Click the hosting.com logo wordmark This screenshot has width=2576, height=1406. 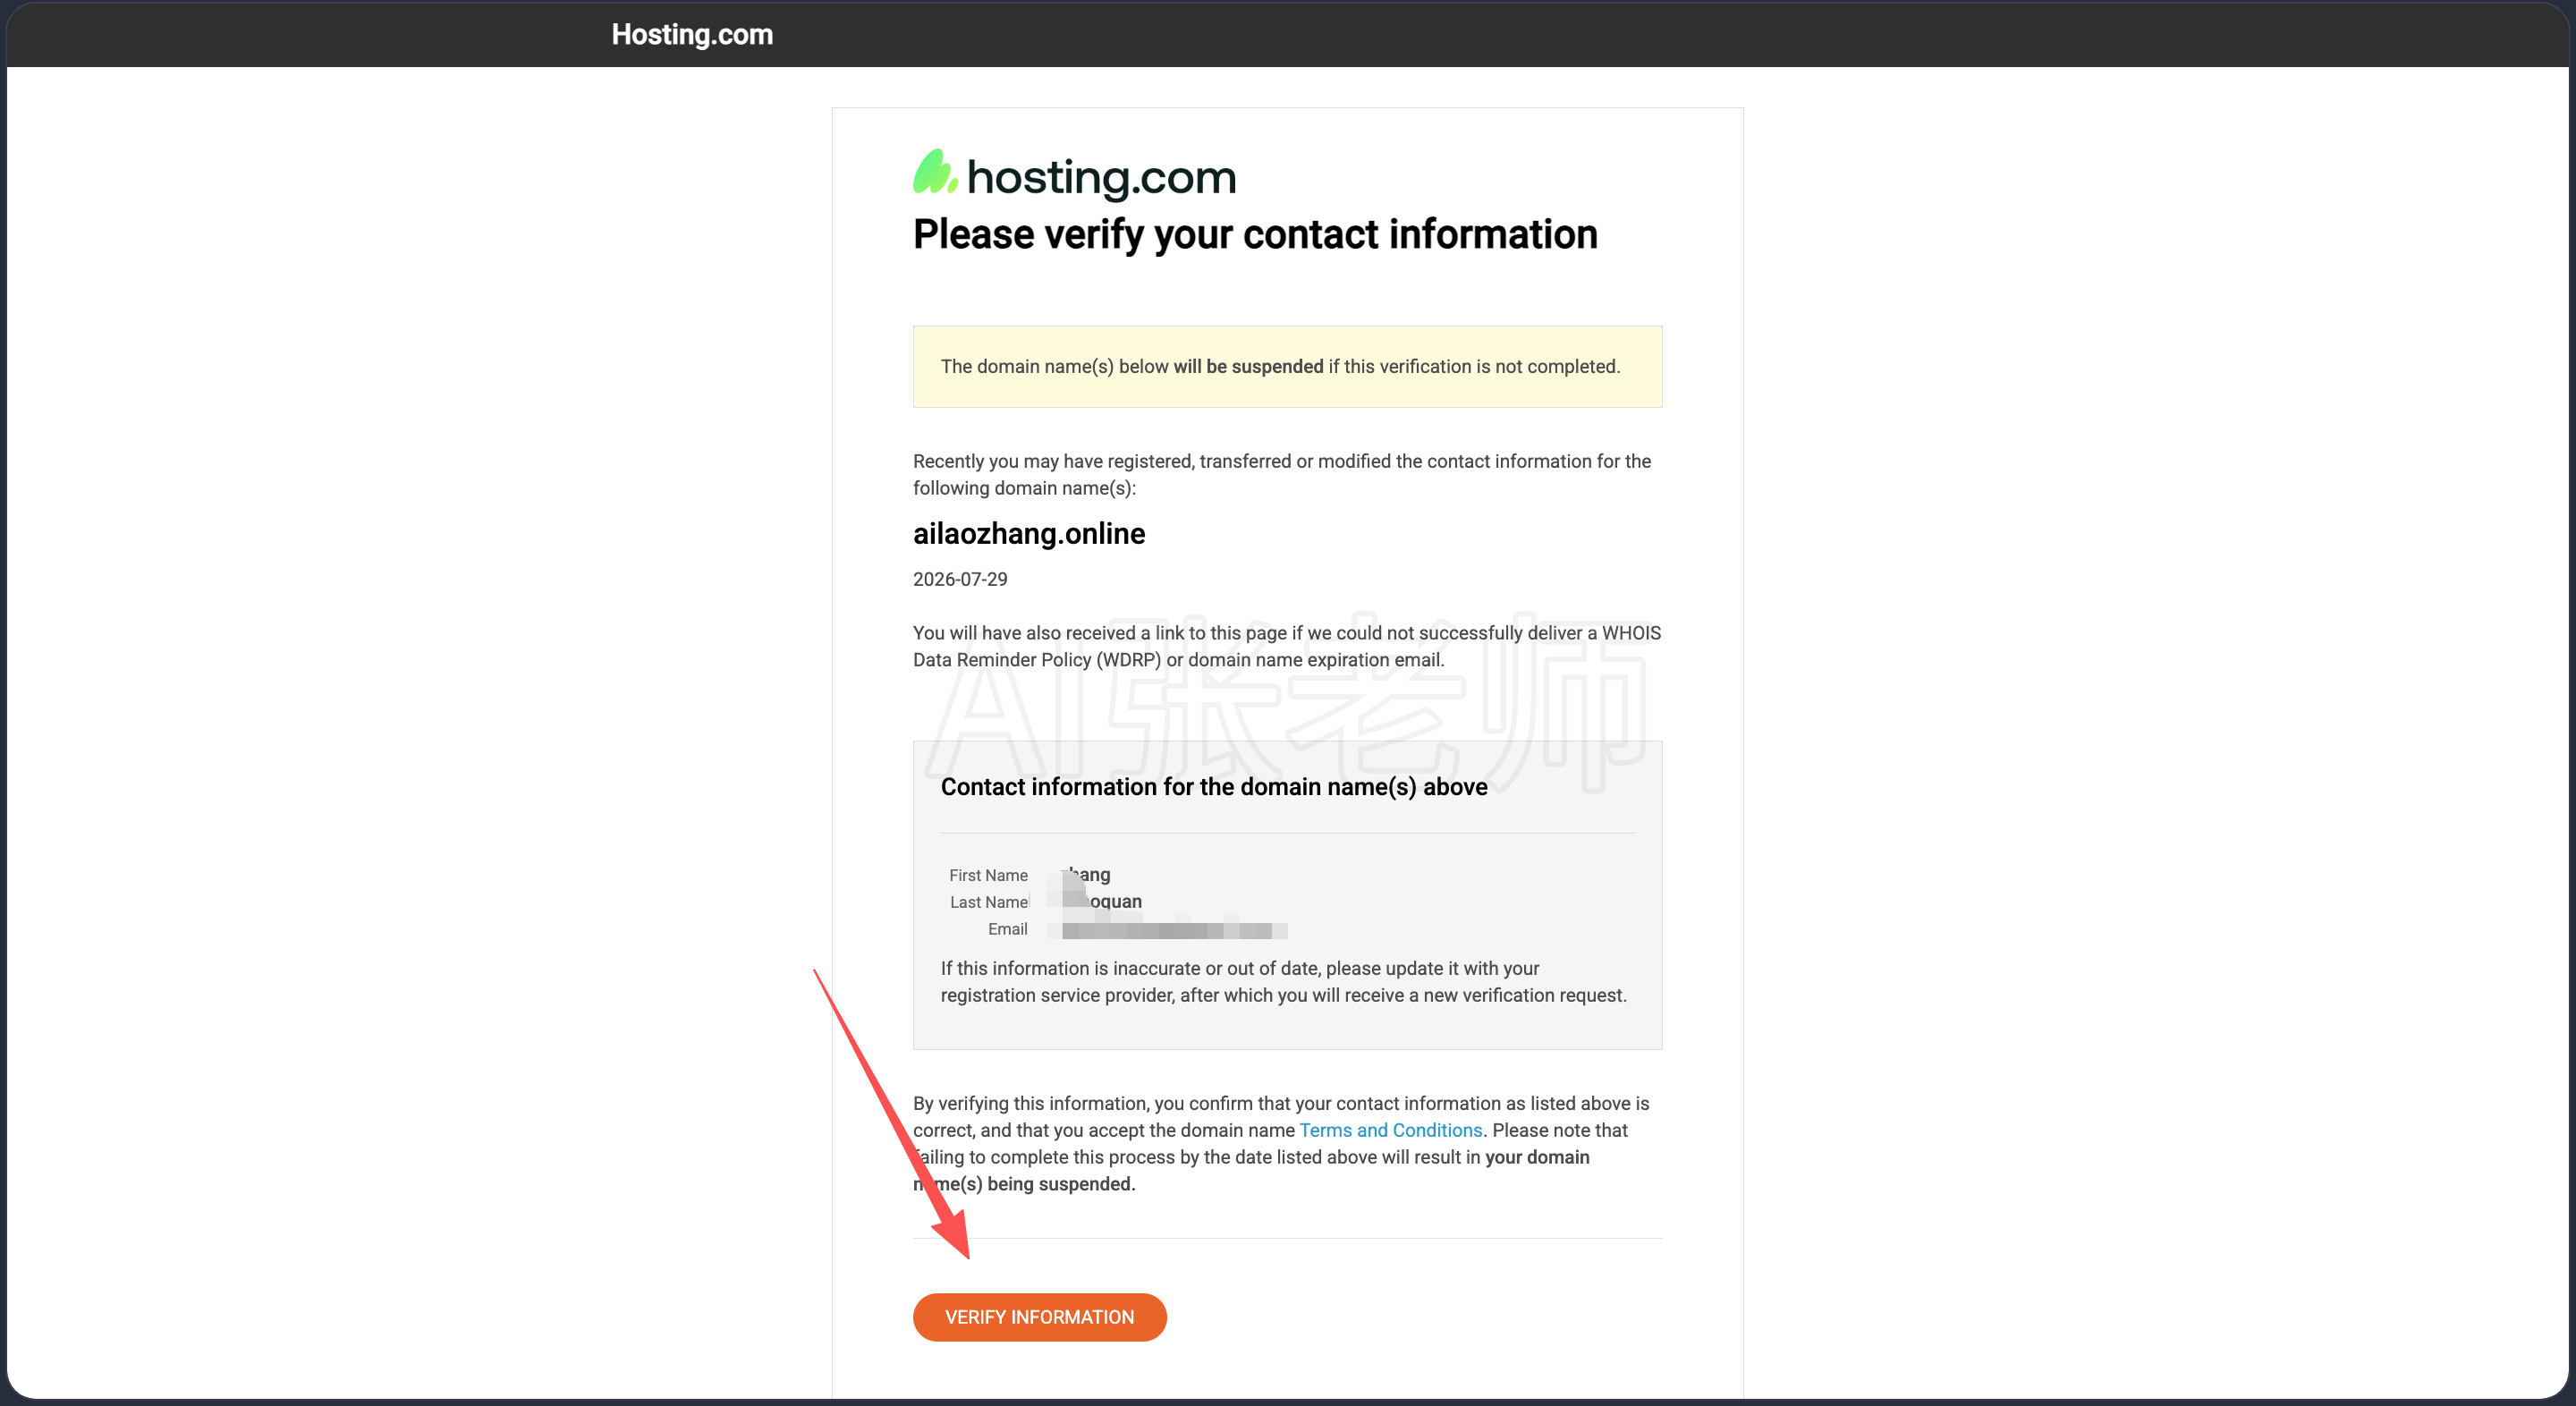pyautogui.click(x=1101, y=177)
